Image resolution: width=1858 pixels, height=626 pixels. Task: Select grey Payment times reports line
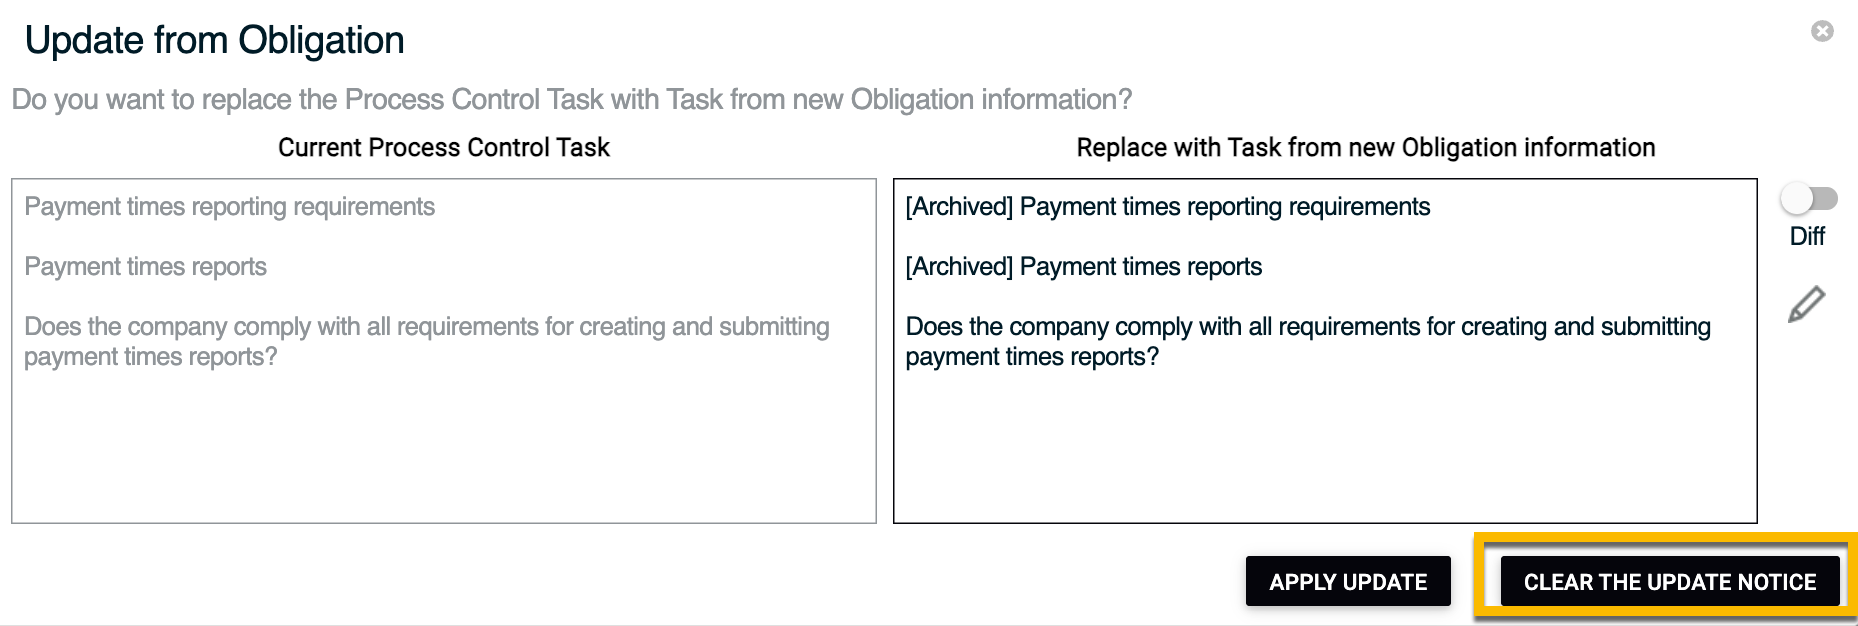[146, 267]
